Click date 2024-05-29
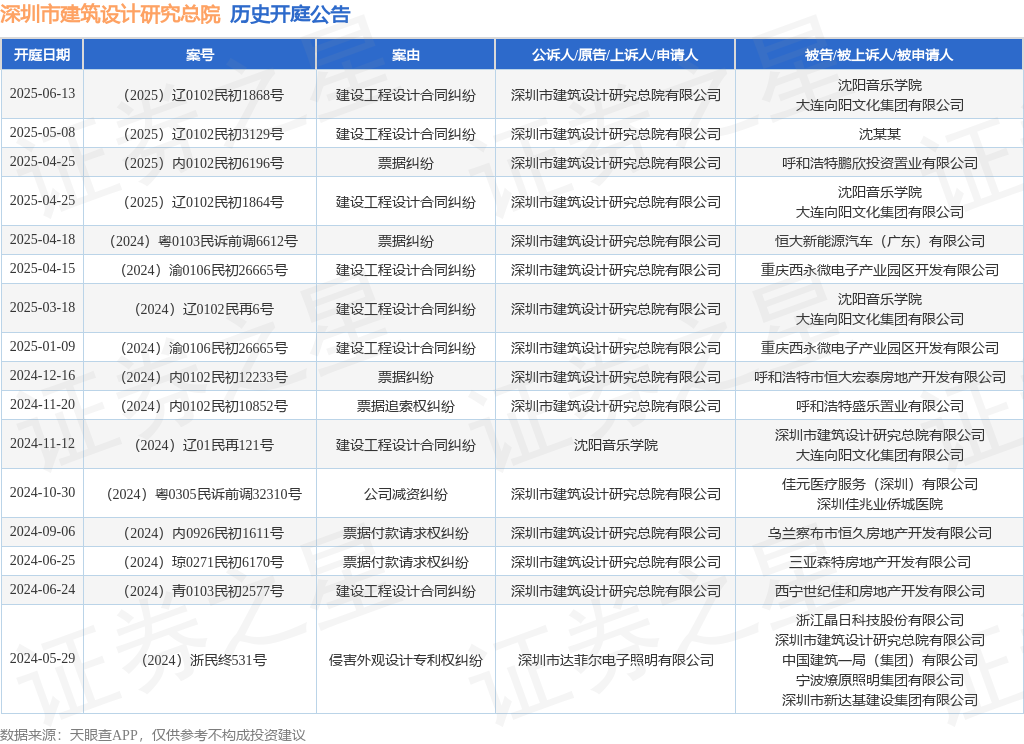 (x=42, y=658)
